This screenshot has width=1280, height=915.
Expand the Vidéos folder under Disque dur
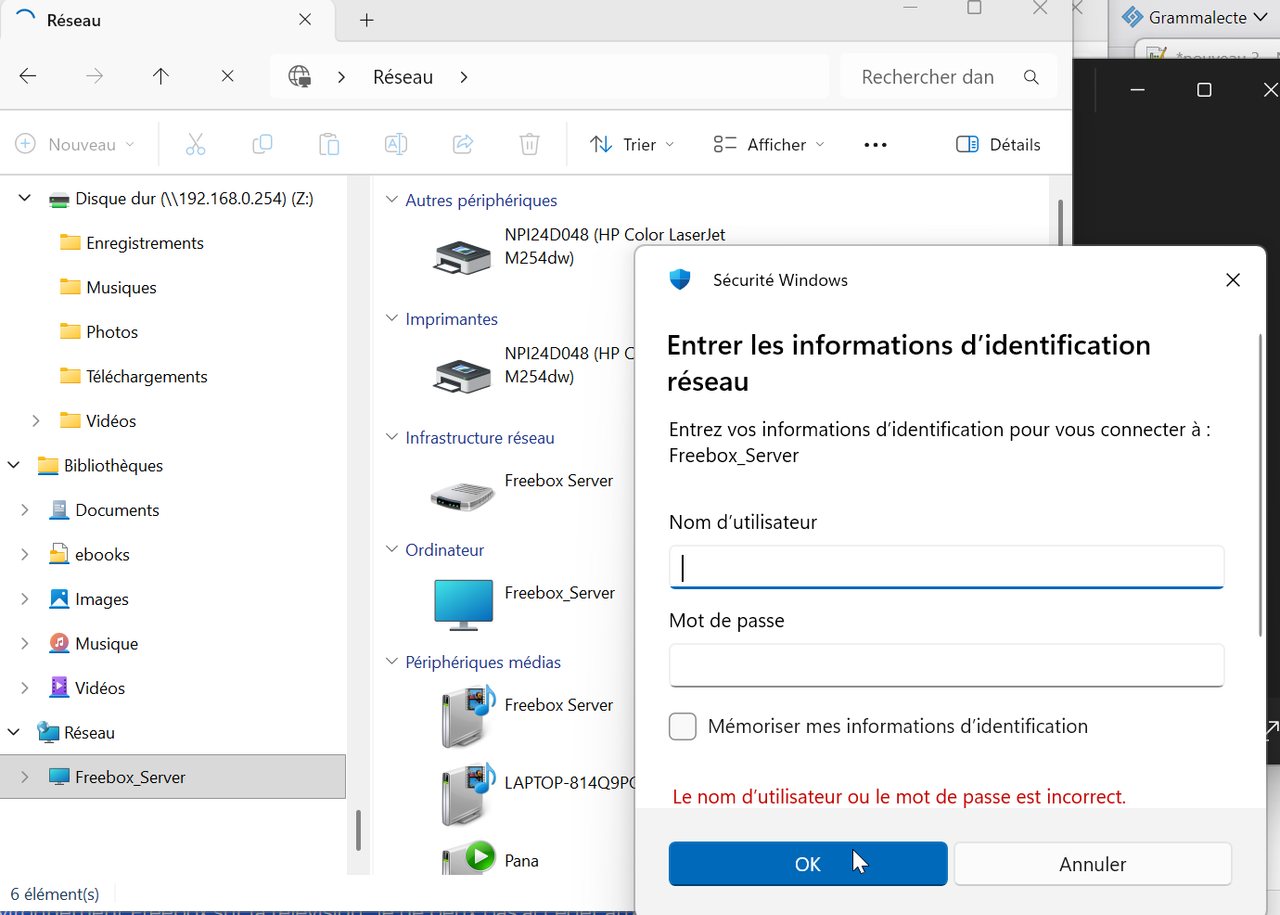pyautogui.click(x=36, y=421)
